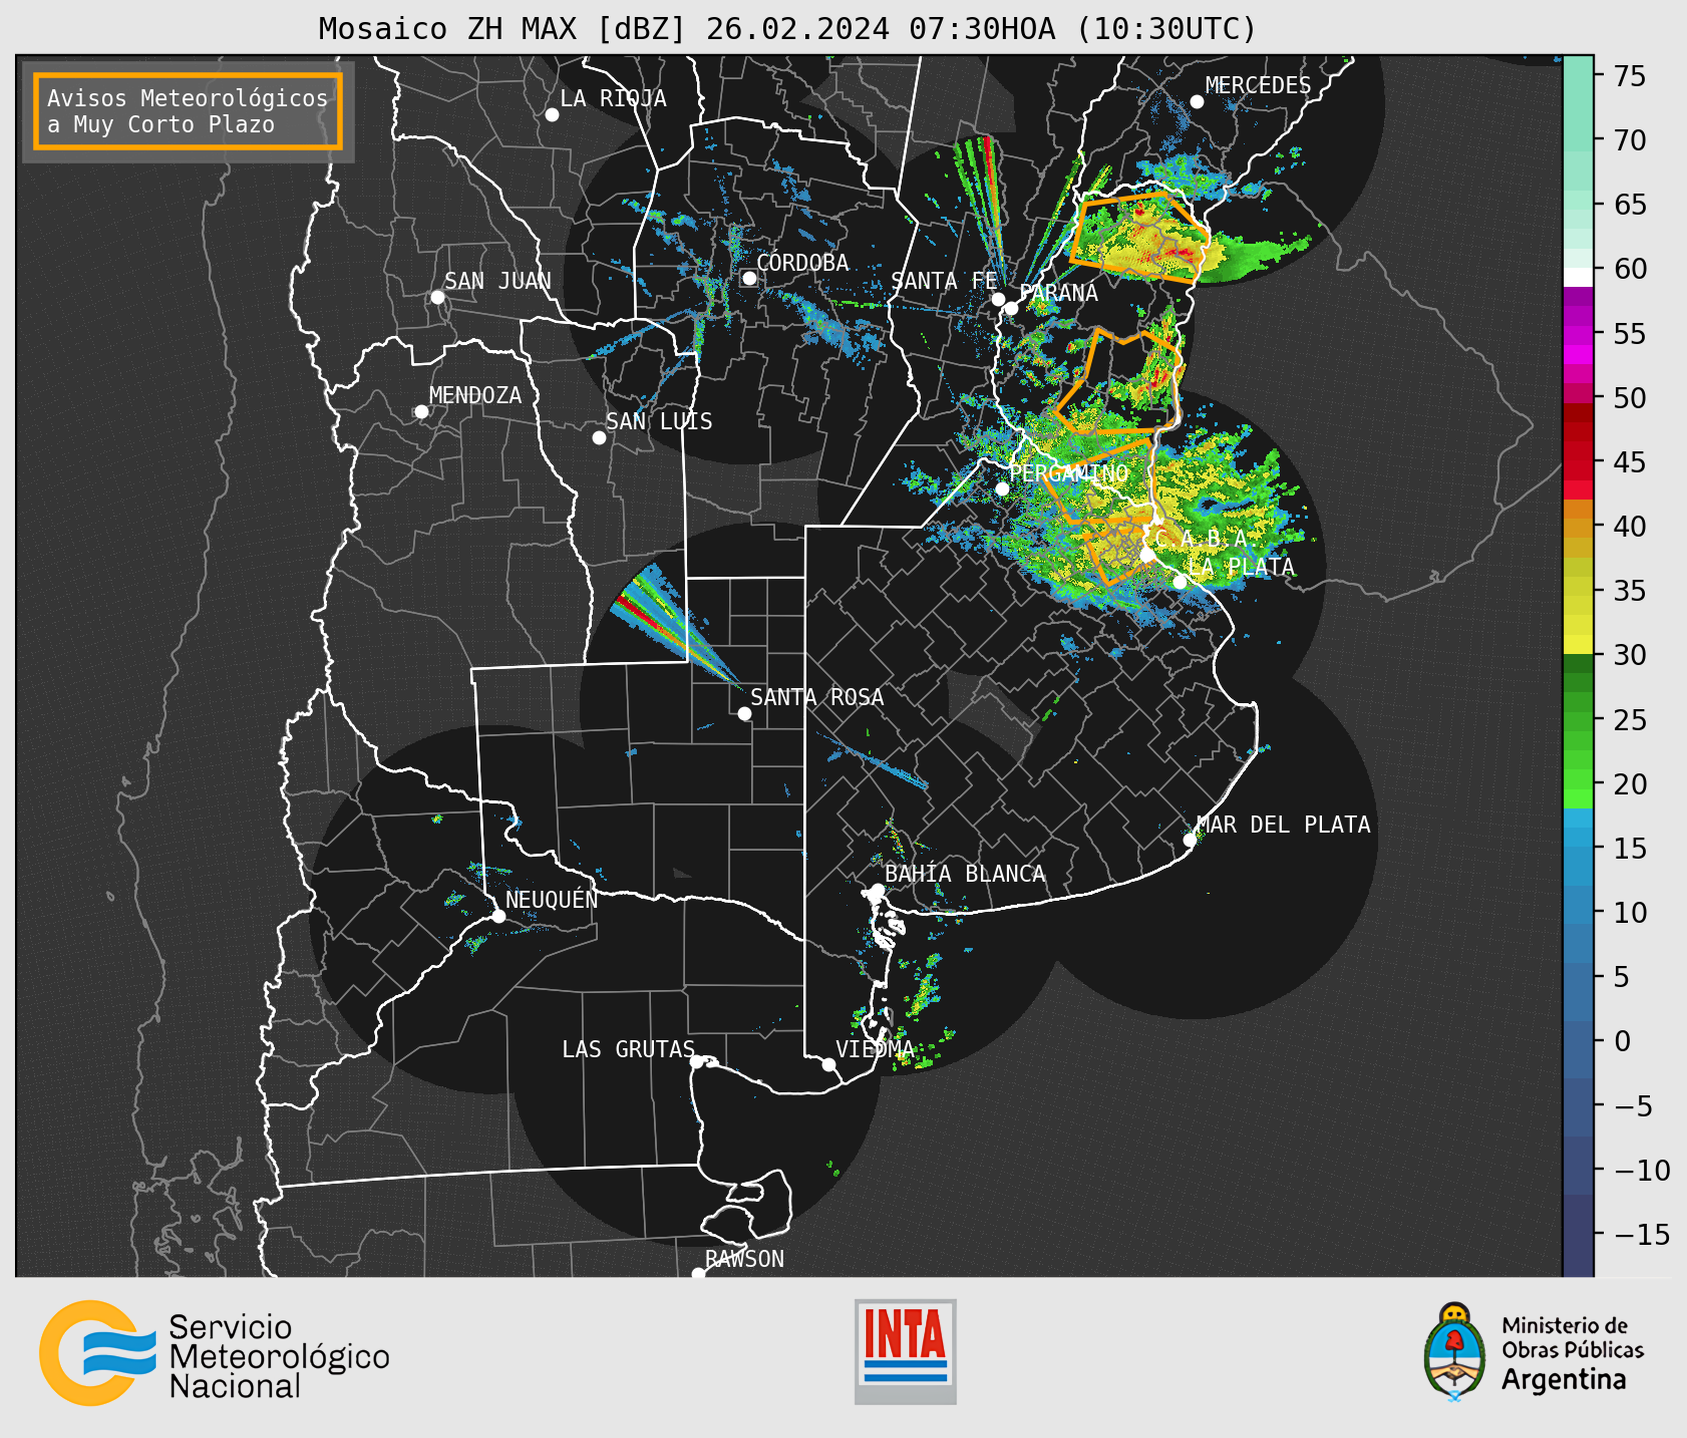
Task: Click the Avisos Meteorológicos a Muy Corto Plazo legend box
Action: tap(188, 111)
